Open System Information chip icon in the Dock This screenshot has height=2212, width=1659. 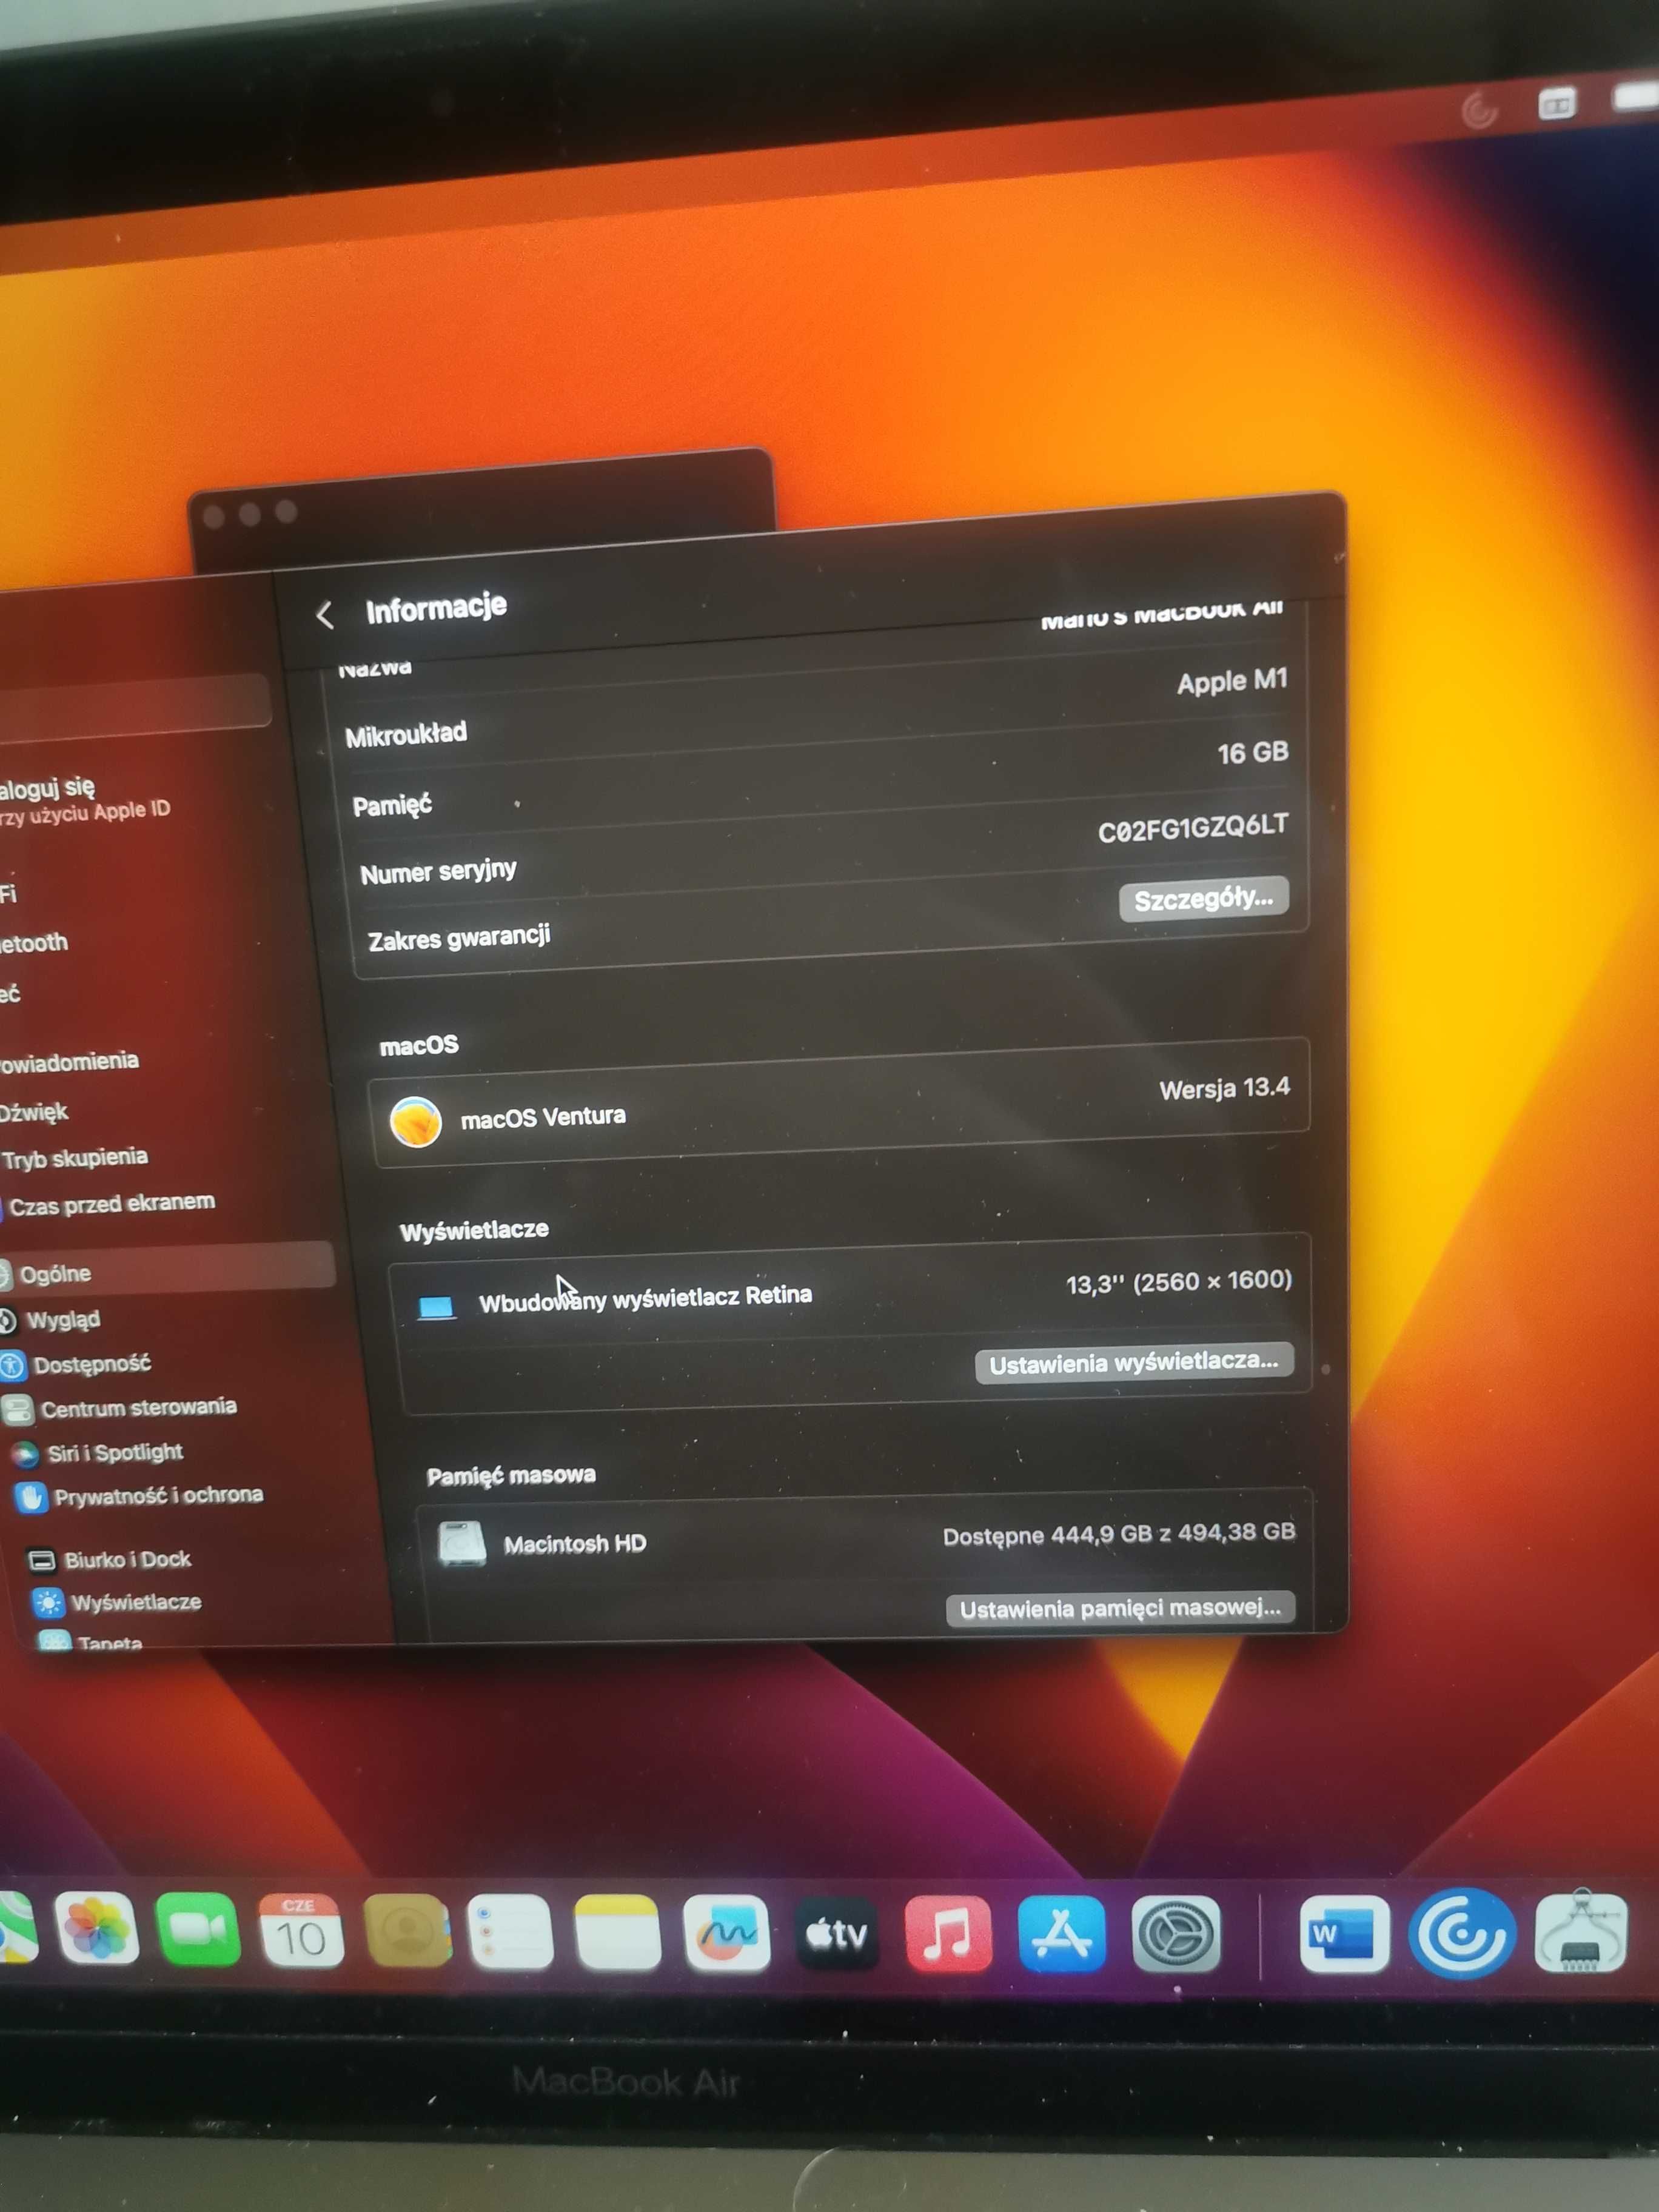tap(1580, 1932)
